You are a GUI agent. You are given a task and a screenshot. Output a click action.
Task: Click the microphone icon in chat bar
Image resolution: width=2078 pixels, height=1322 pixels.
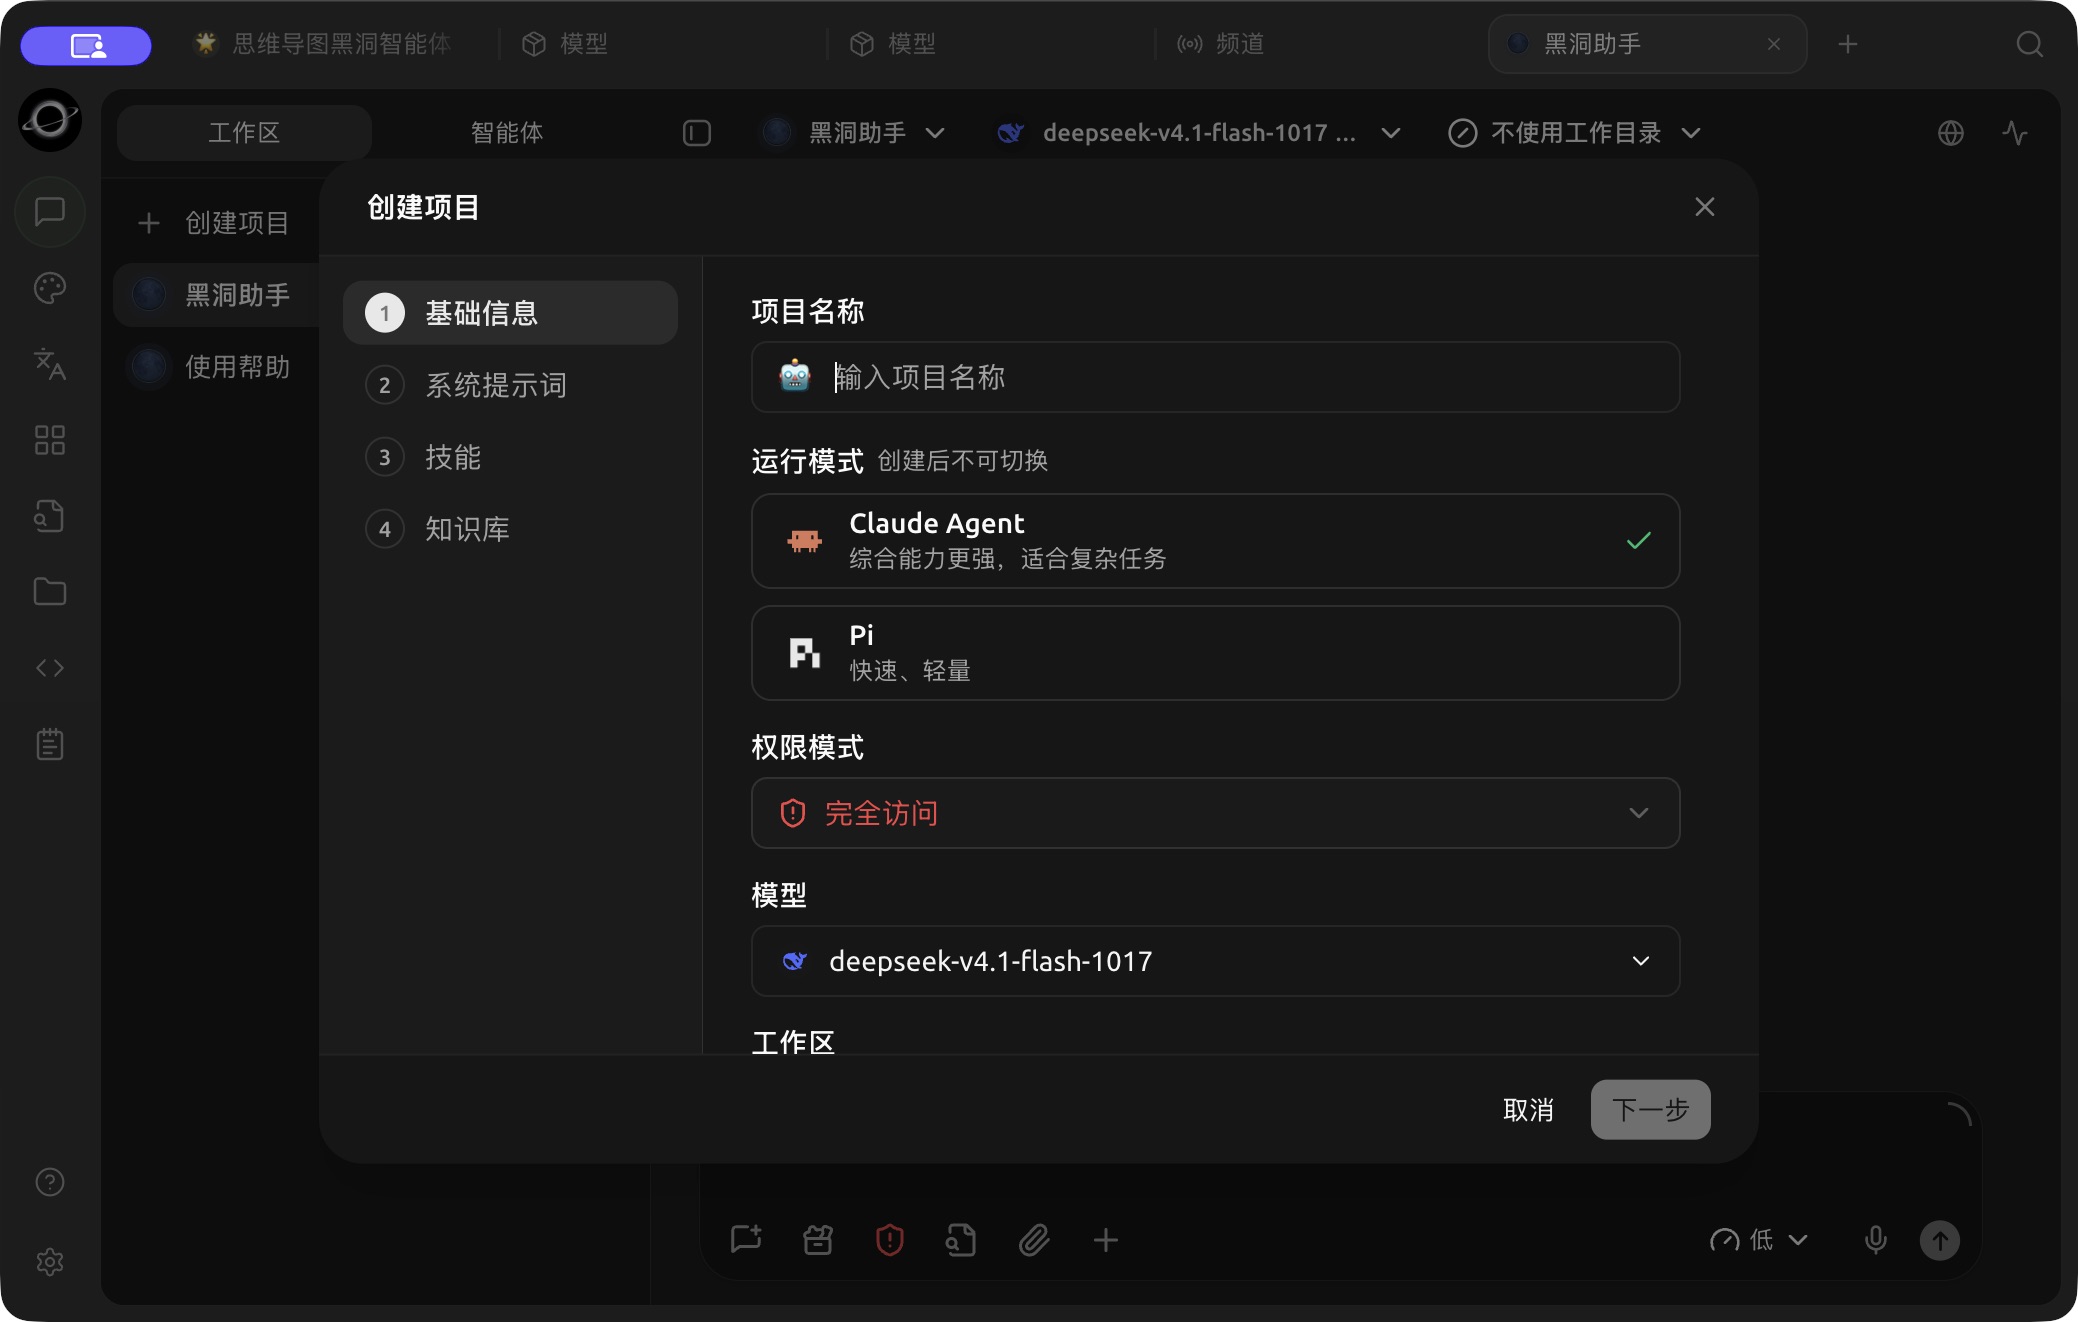click(1876, 1240)
